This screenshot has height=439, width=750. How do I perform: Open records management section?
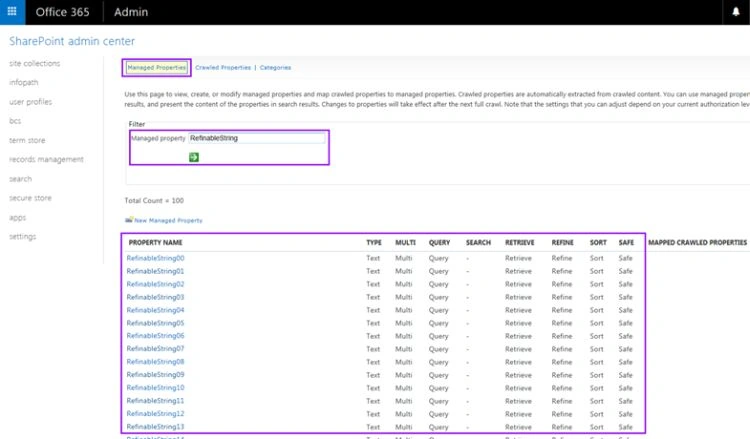46,159
